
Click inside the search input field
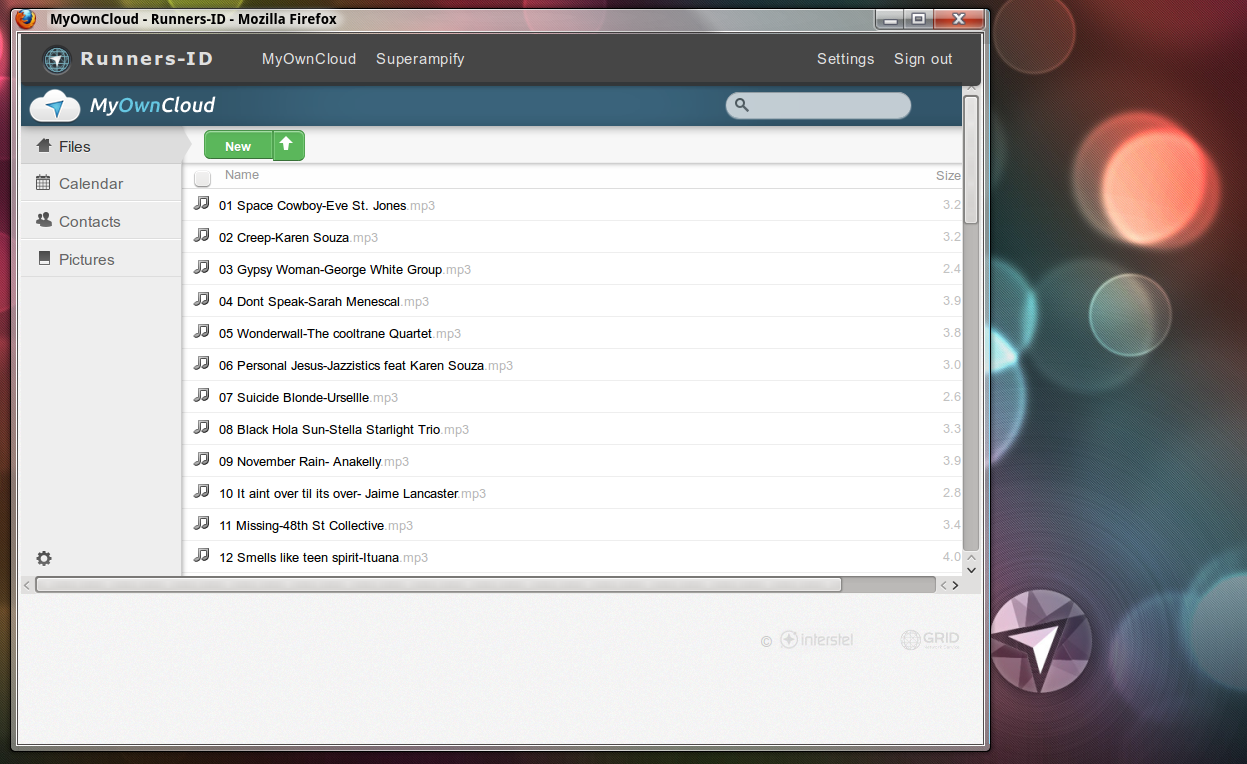818,105
